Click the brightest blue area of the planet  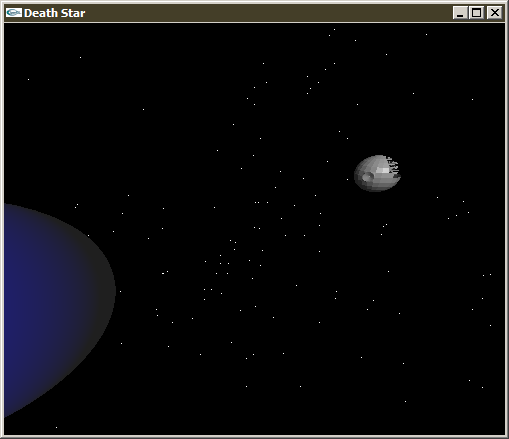[x=13, y=300]
